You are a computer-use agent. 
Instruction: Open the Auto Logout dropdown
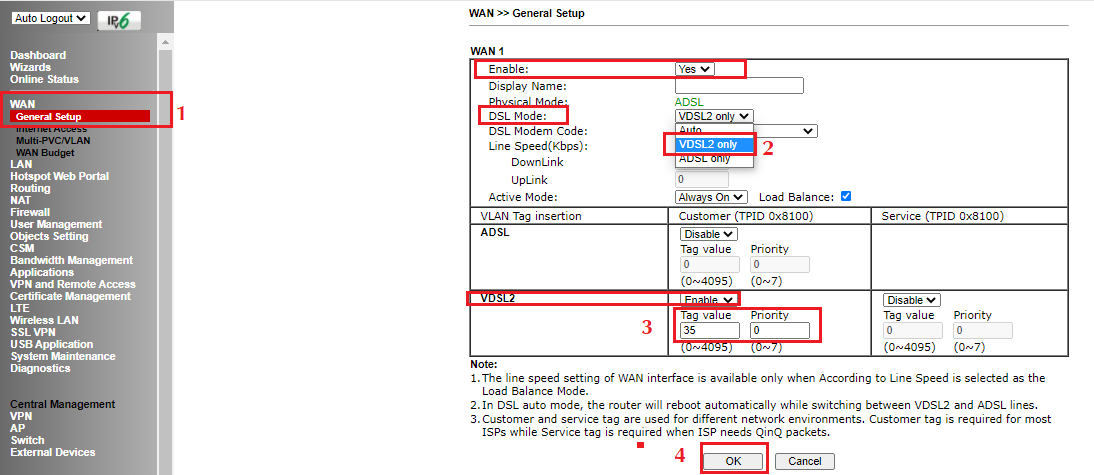point(52,19)
